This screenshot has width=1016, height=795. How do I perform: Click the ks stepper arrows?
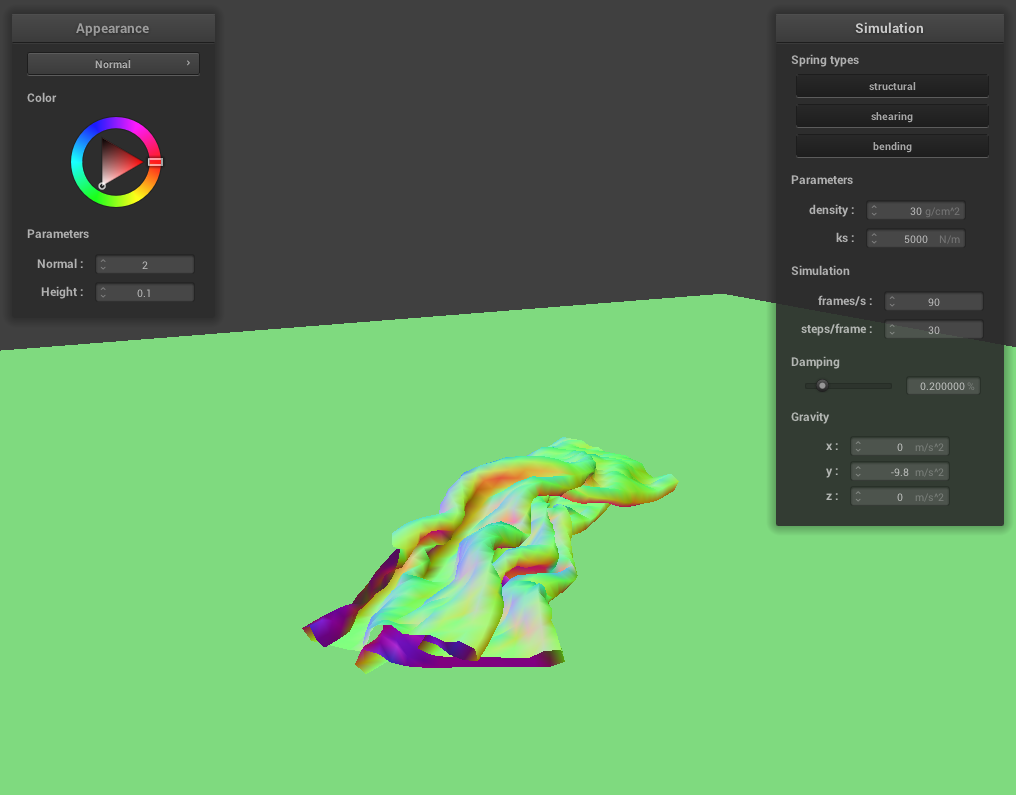(x=874, y=238)
